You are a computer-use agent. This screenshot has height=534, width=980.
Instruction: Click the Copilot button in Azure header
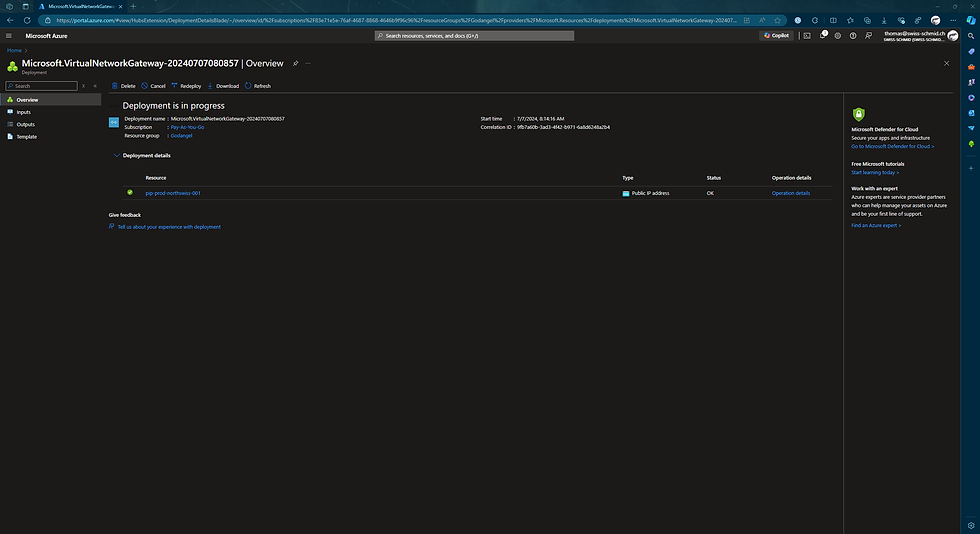click(776, 36)
